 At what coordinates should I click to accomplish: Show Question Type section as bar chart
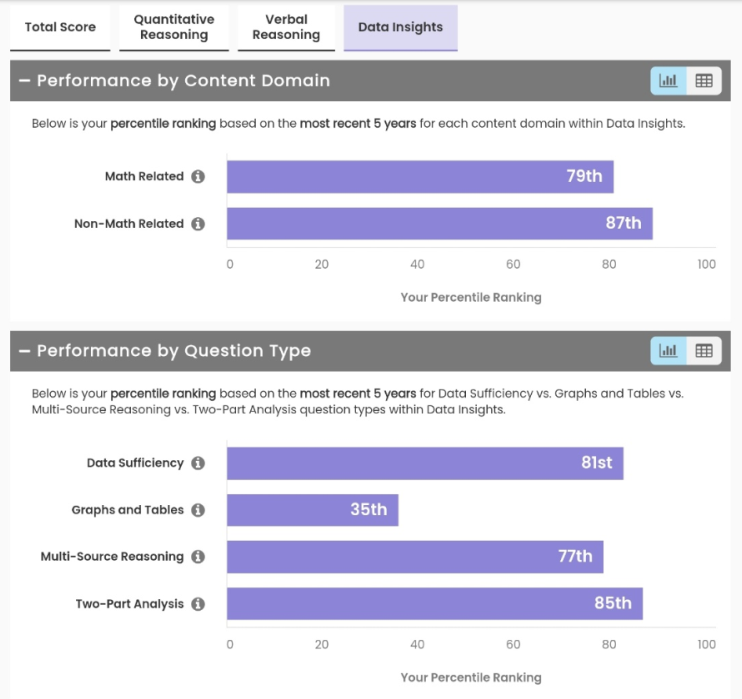point(668,351)
